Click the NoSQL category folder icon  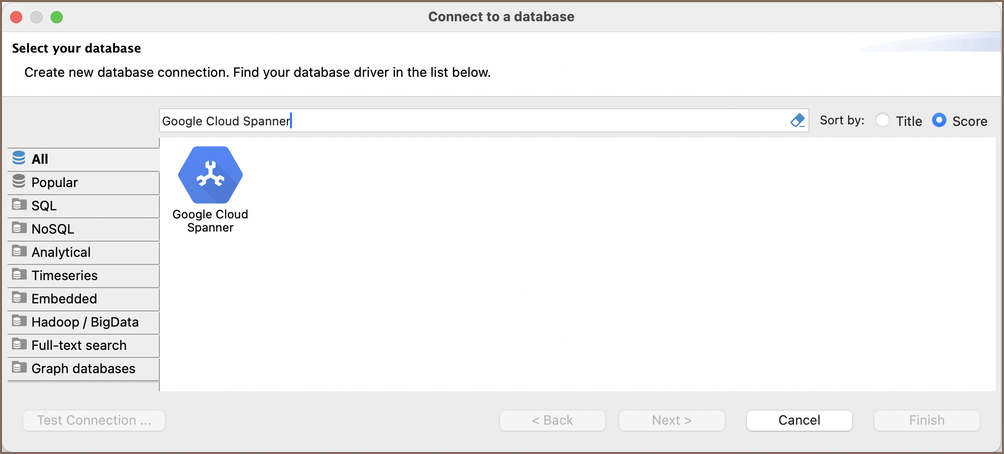click(x=19, y=228)
